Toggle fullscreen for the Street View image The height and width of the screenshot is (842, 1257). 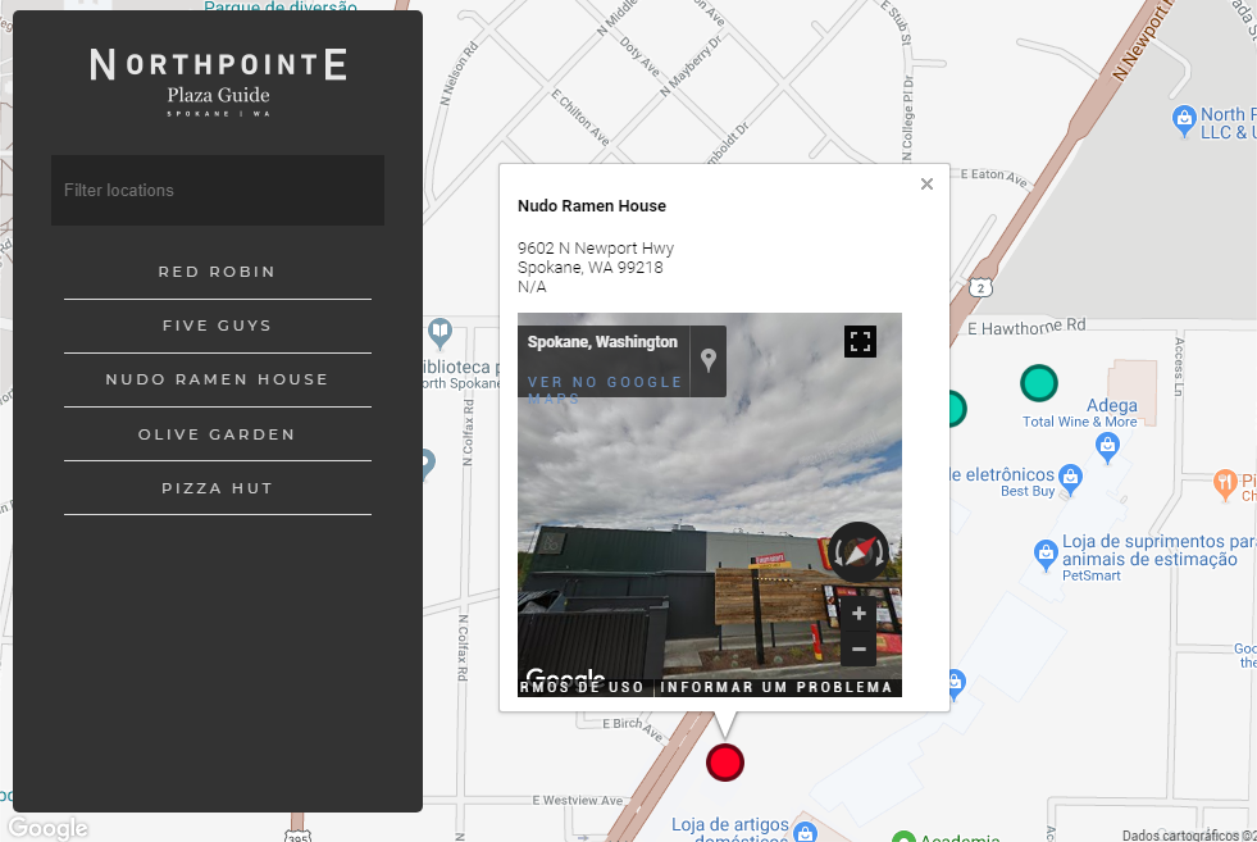pyautogui.click(x=860, y=341)
